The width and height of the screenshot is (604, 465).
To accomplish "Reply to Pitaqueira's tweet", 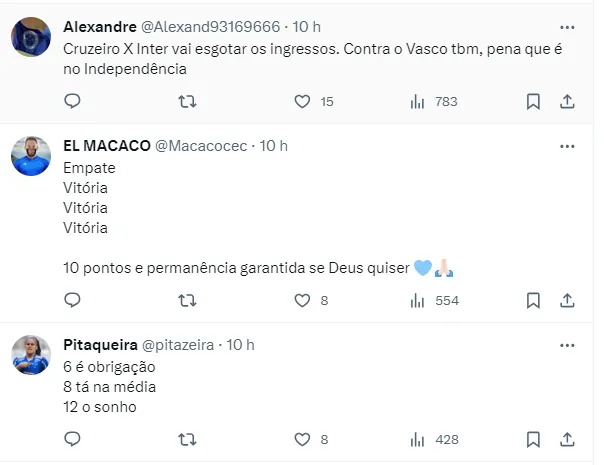I will coord(72,439).
